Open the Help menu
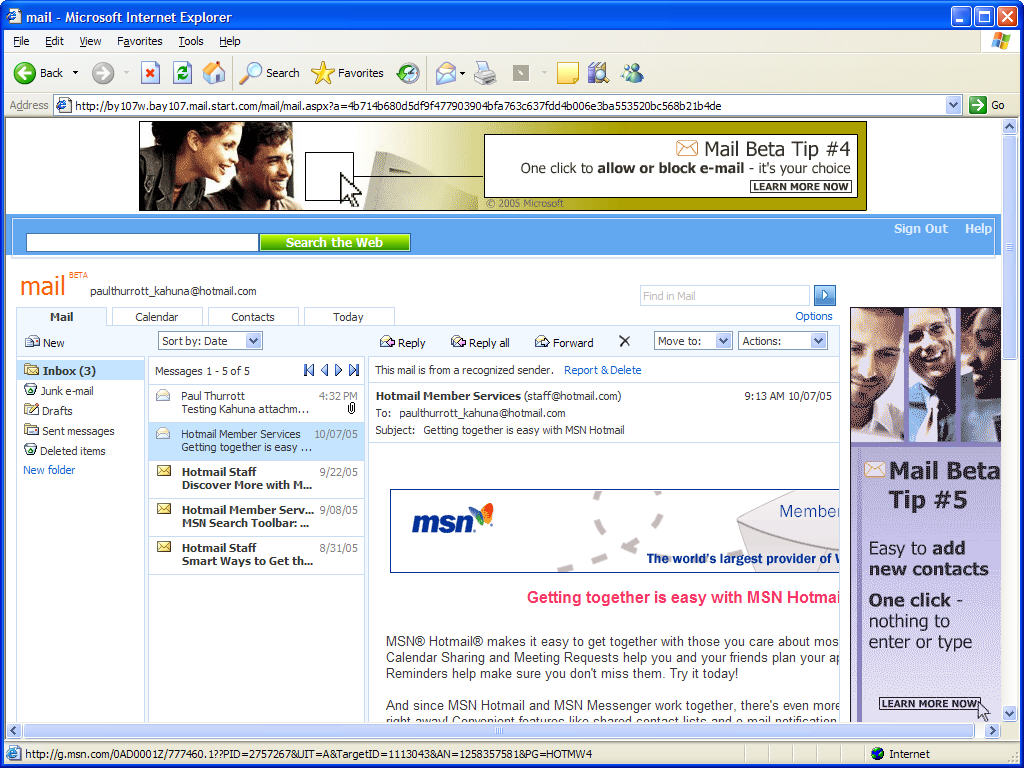This screenshot has width=1024, height=768. (229, 41)
